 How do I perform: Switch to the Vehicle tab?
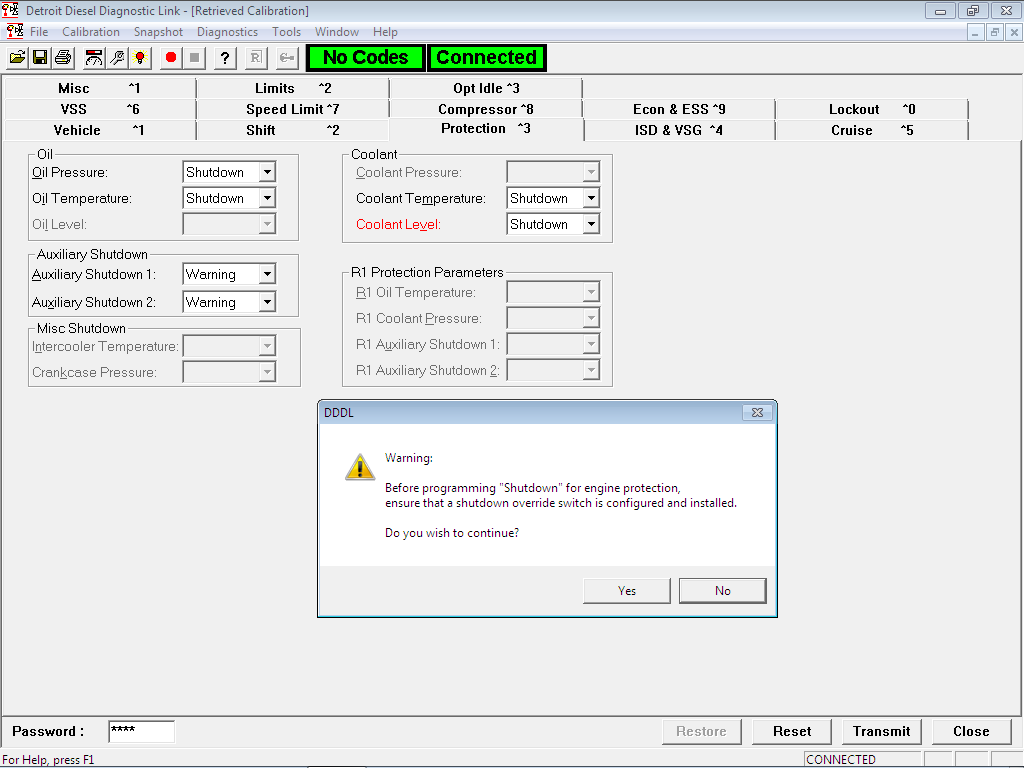100,130
